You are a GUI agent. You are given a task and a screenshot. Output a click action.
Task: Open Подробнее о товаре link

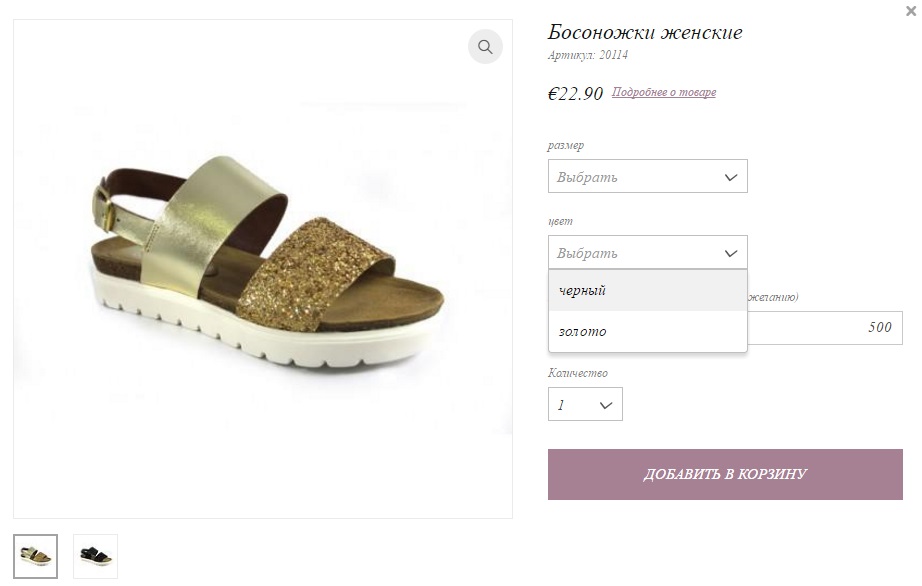click(x=664, y=92)
